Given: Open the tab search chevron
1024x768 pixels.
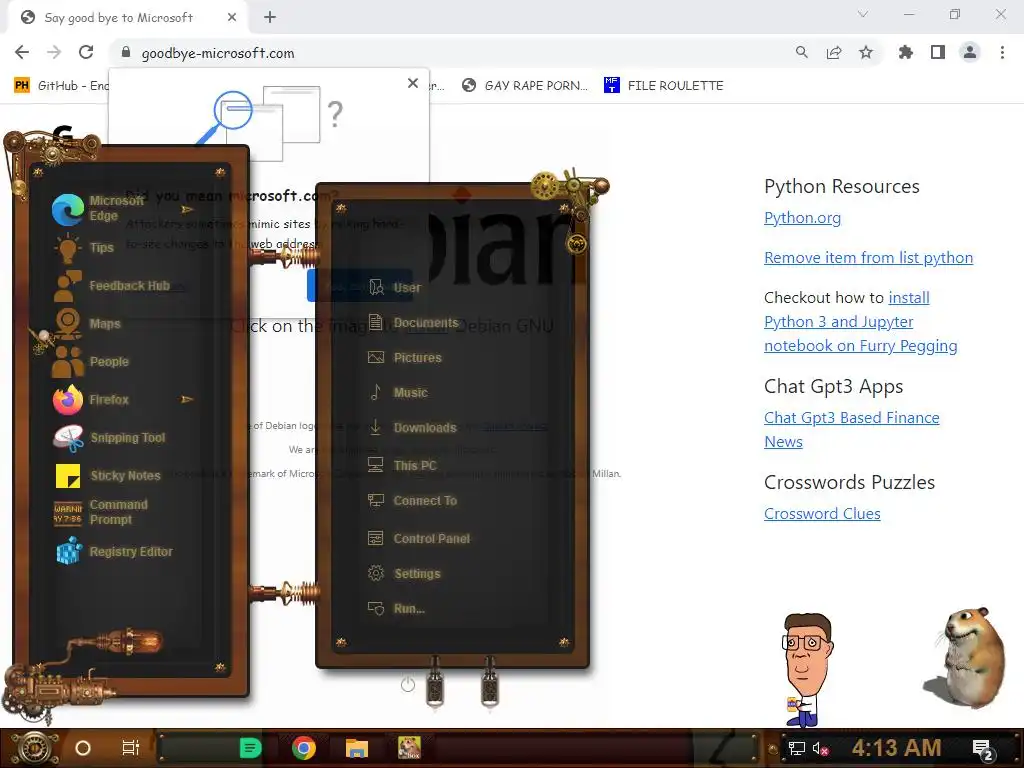Looking at the screenshot, I should (863, 14).
